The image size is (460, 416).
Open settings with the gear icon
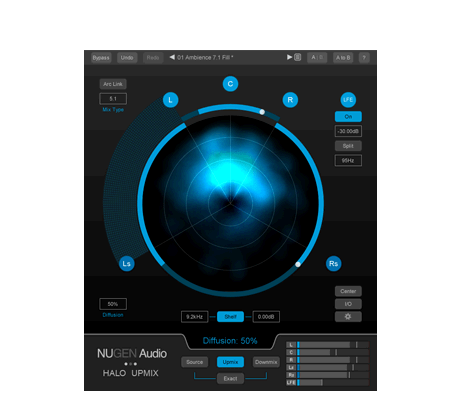click(348, 317)
